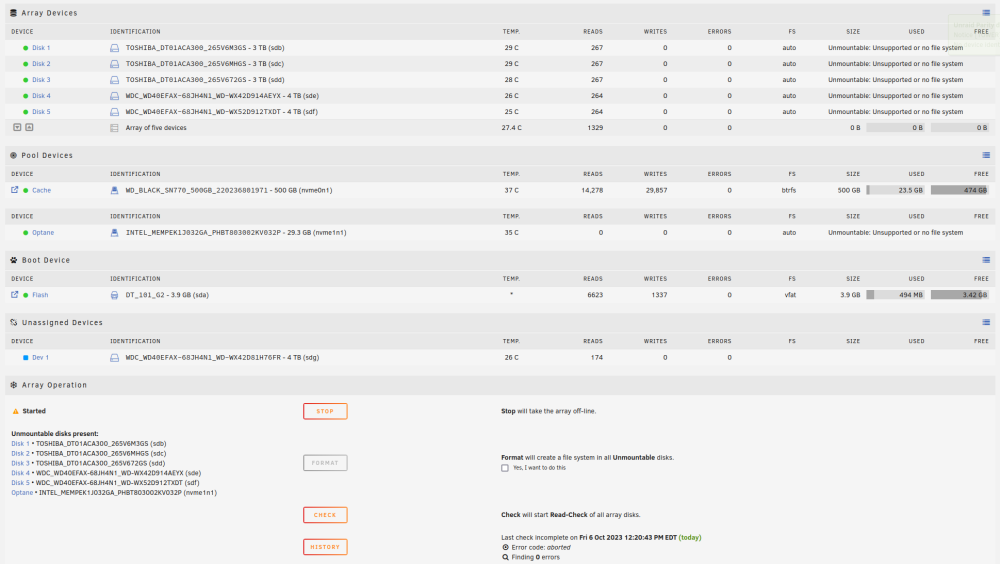Viewport: 1000px width, 564px height.
Task: Click the FORMAT button
Action: click(325, 463)
